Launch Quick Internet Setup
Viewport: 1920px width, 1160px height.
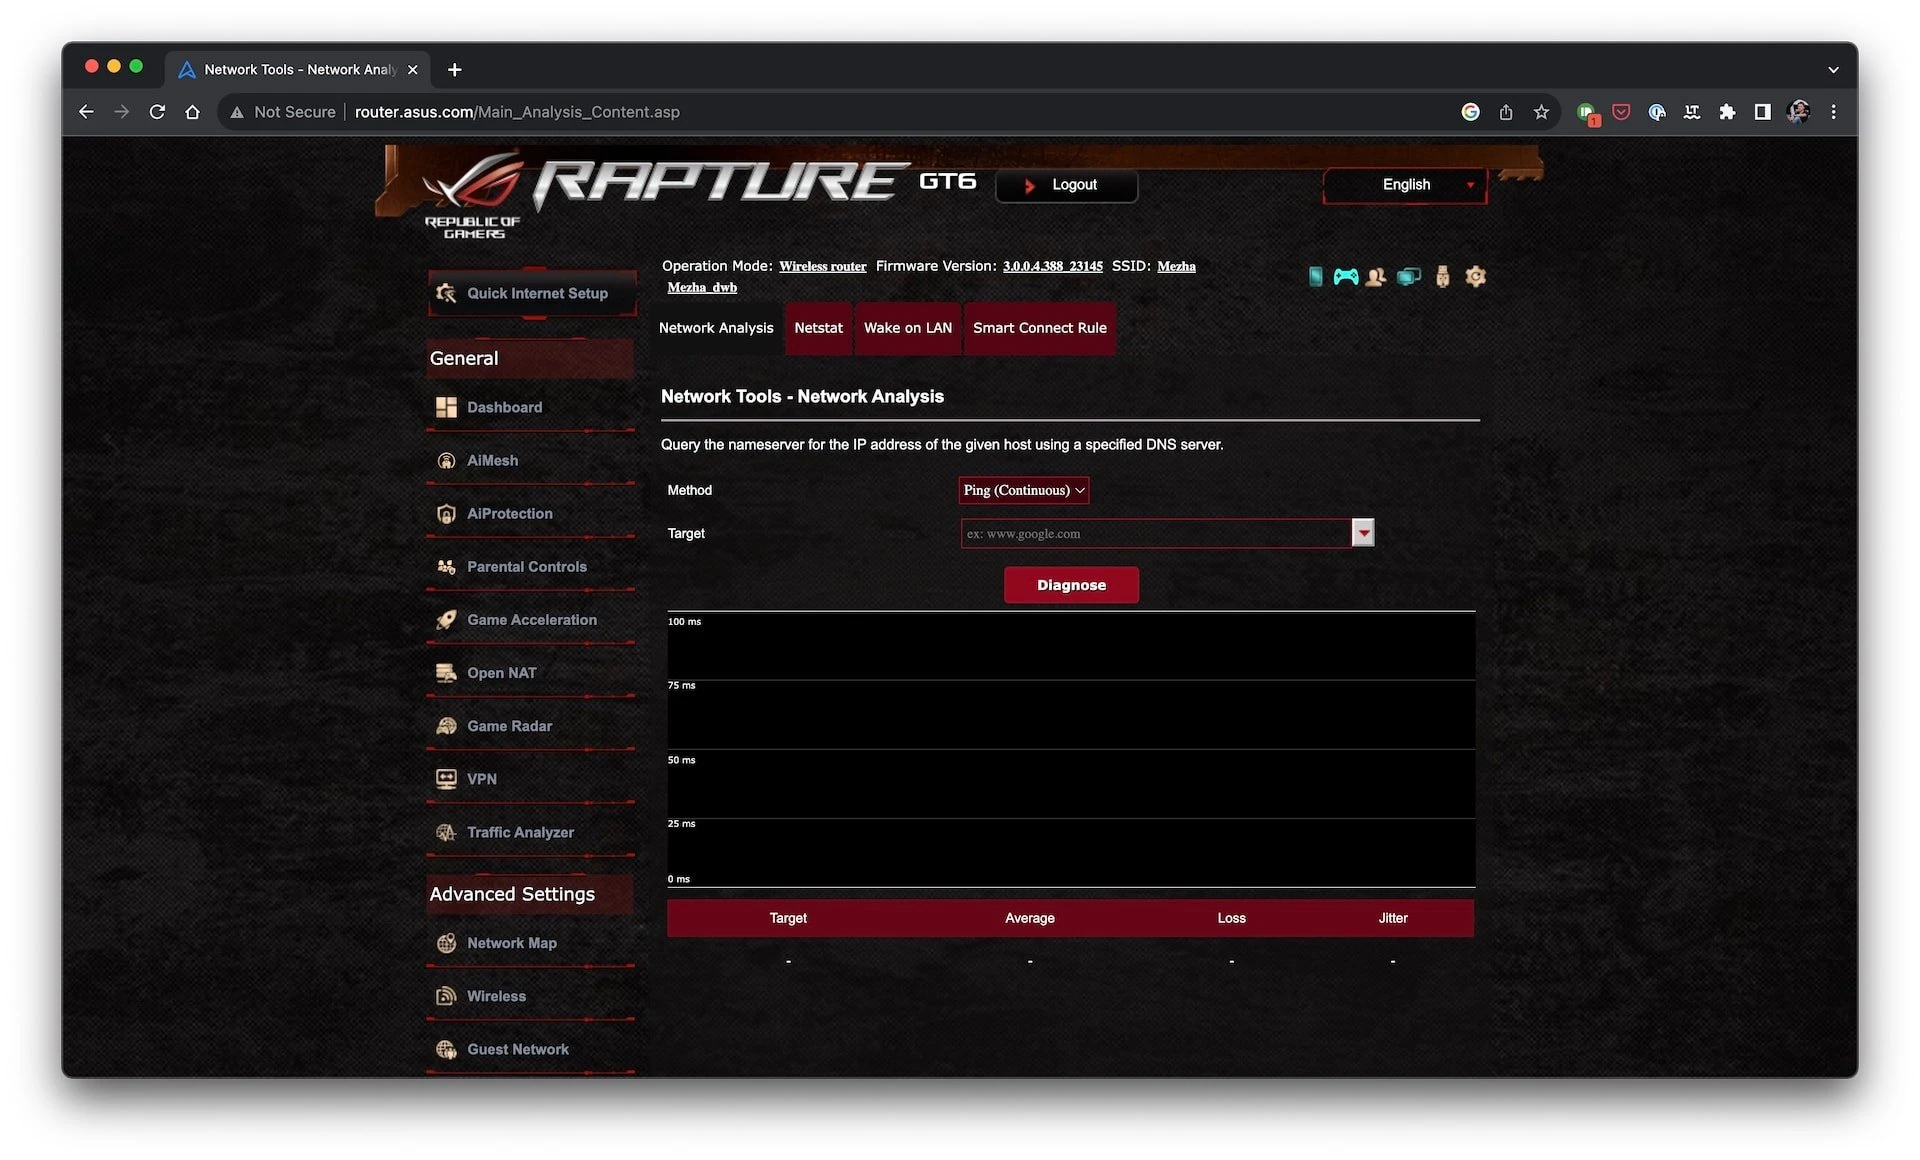pyautogui.click(x=532, y=293)
